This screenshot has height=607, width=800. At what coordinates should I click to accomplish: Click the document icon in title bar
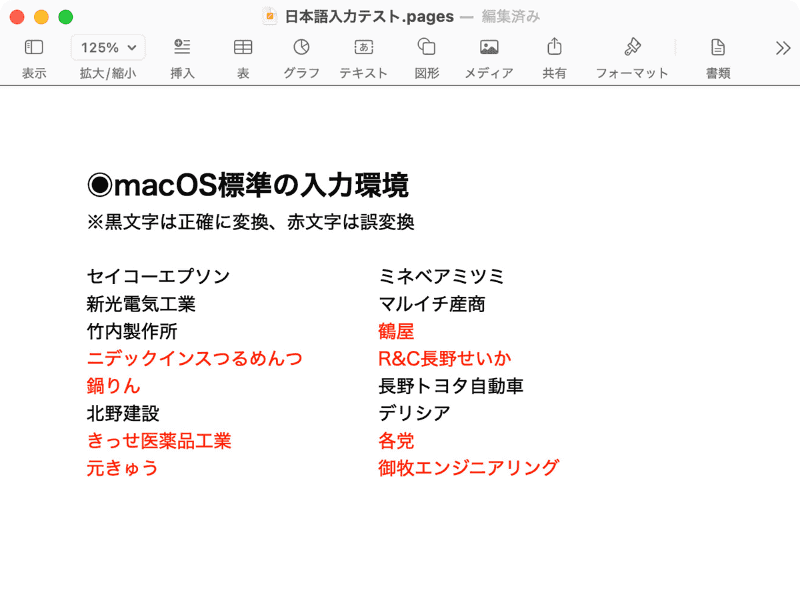click(269, 16)
